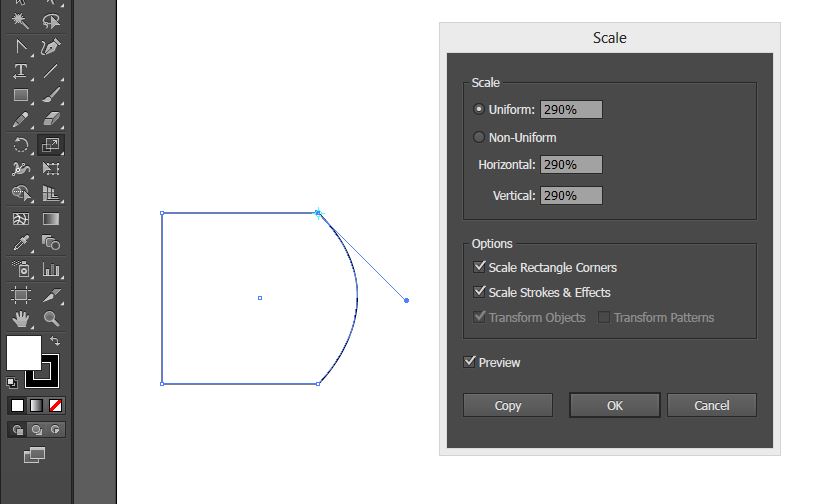The width and height of the screenshot is (829, 504).
Task: Toggle the Transform Patterns checkbox
Action: click(x=604, y=317)
